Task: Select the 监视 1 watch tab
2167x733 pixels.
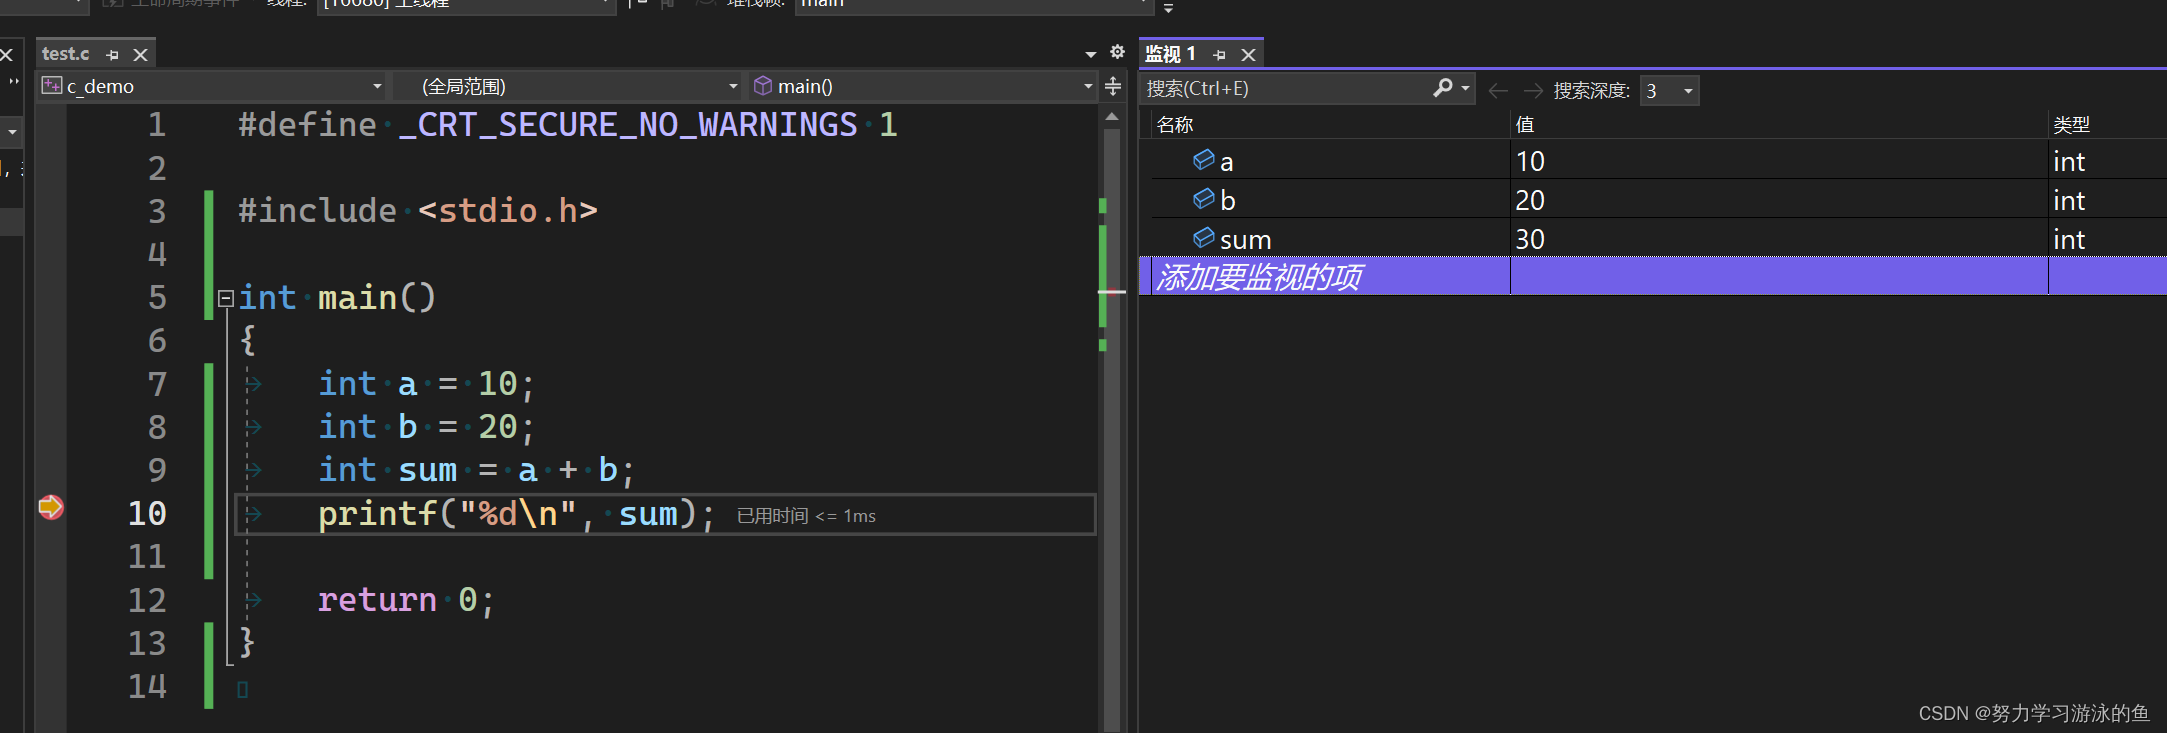Action: pyautogui.click(x=1170, y=54)
